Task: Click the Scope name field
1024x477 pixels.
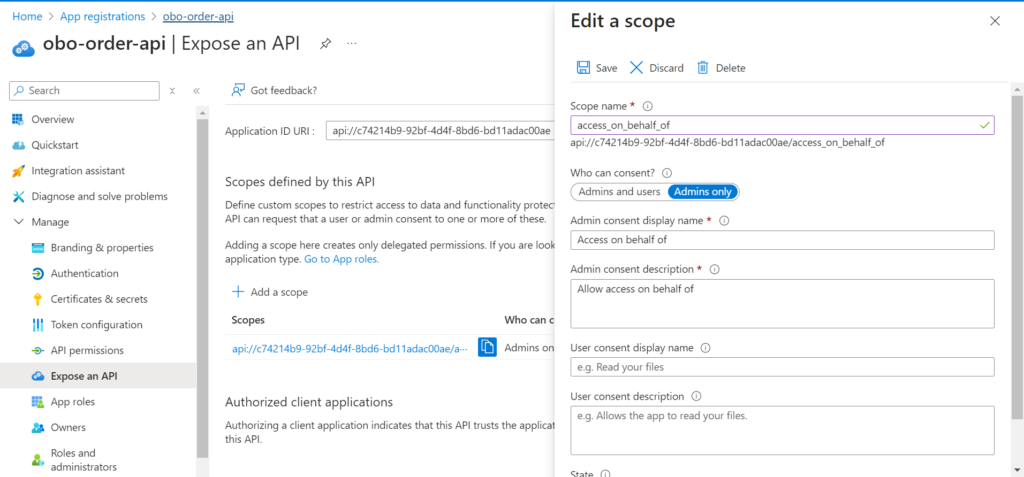Action: tap(782, 125)
